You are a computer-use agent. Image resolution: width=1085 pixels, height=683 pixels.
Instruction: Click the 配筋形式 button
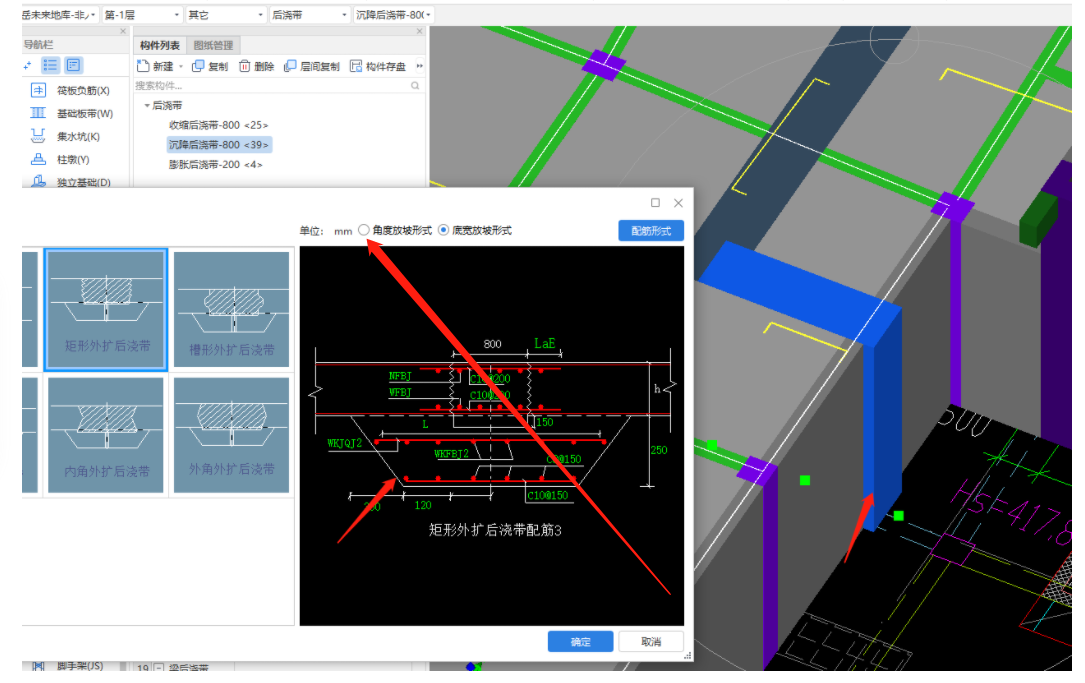pos(650,230)
